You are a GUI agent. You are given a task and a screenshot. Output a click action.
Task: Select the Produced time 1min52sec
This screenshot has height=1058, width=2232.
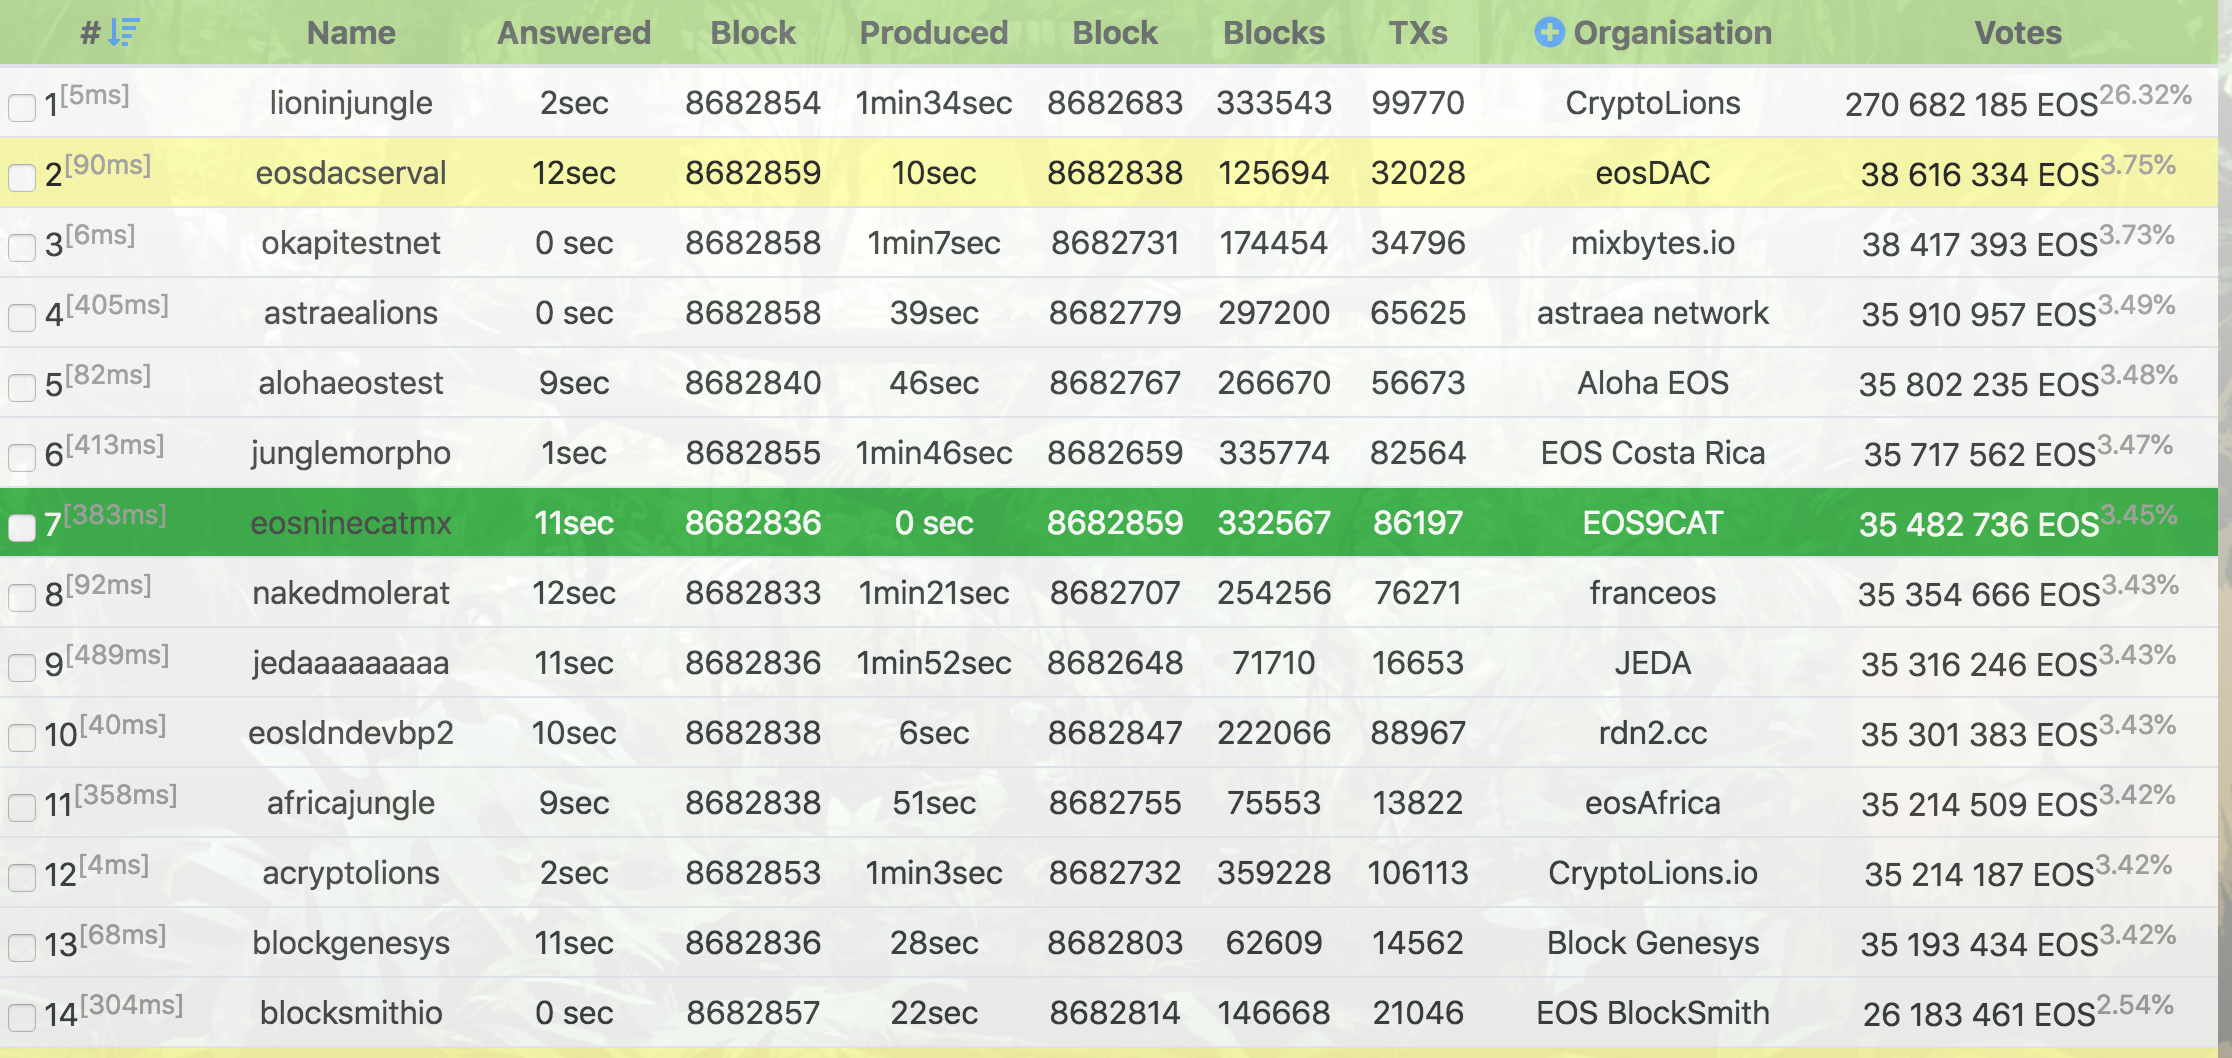934,663
